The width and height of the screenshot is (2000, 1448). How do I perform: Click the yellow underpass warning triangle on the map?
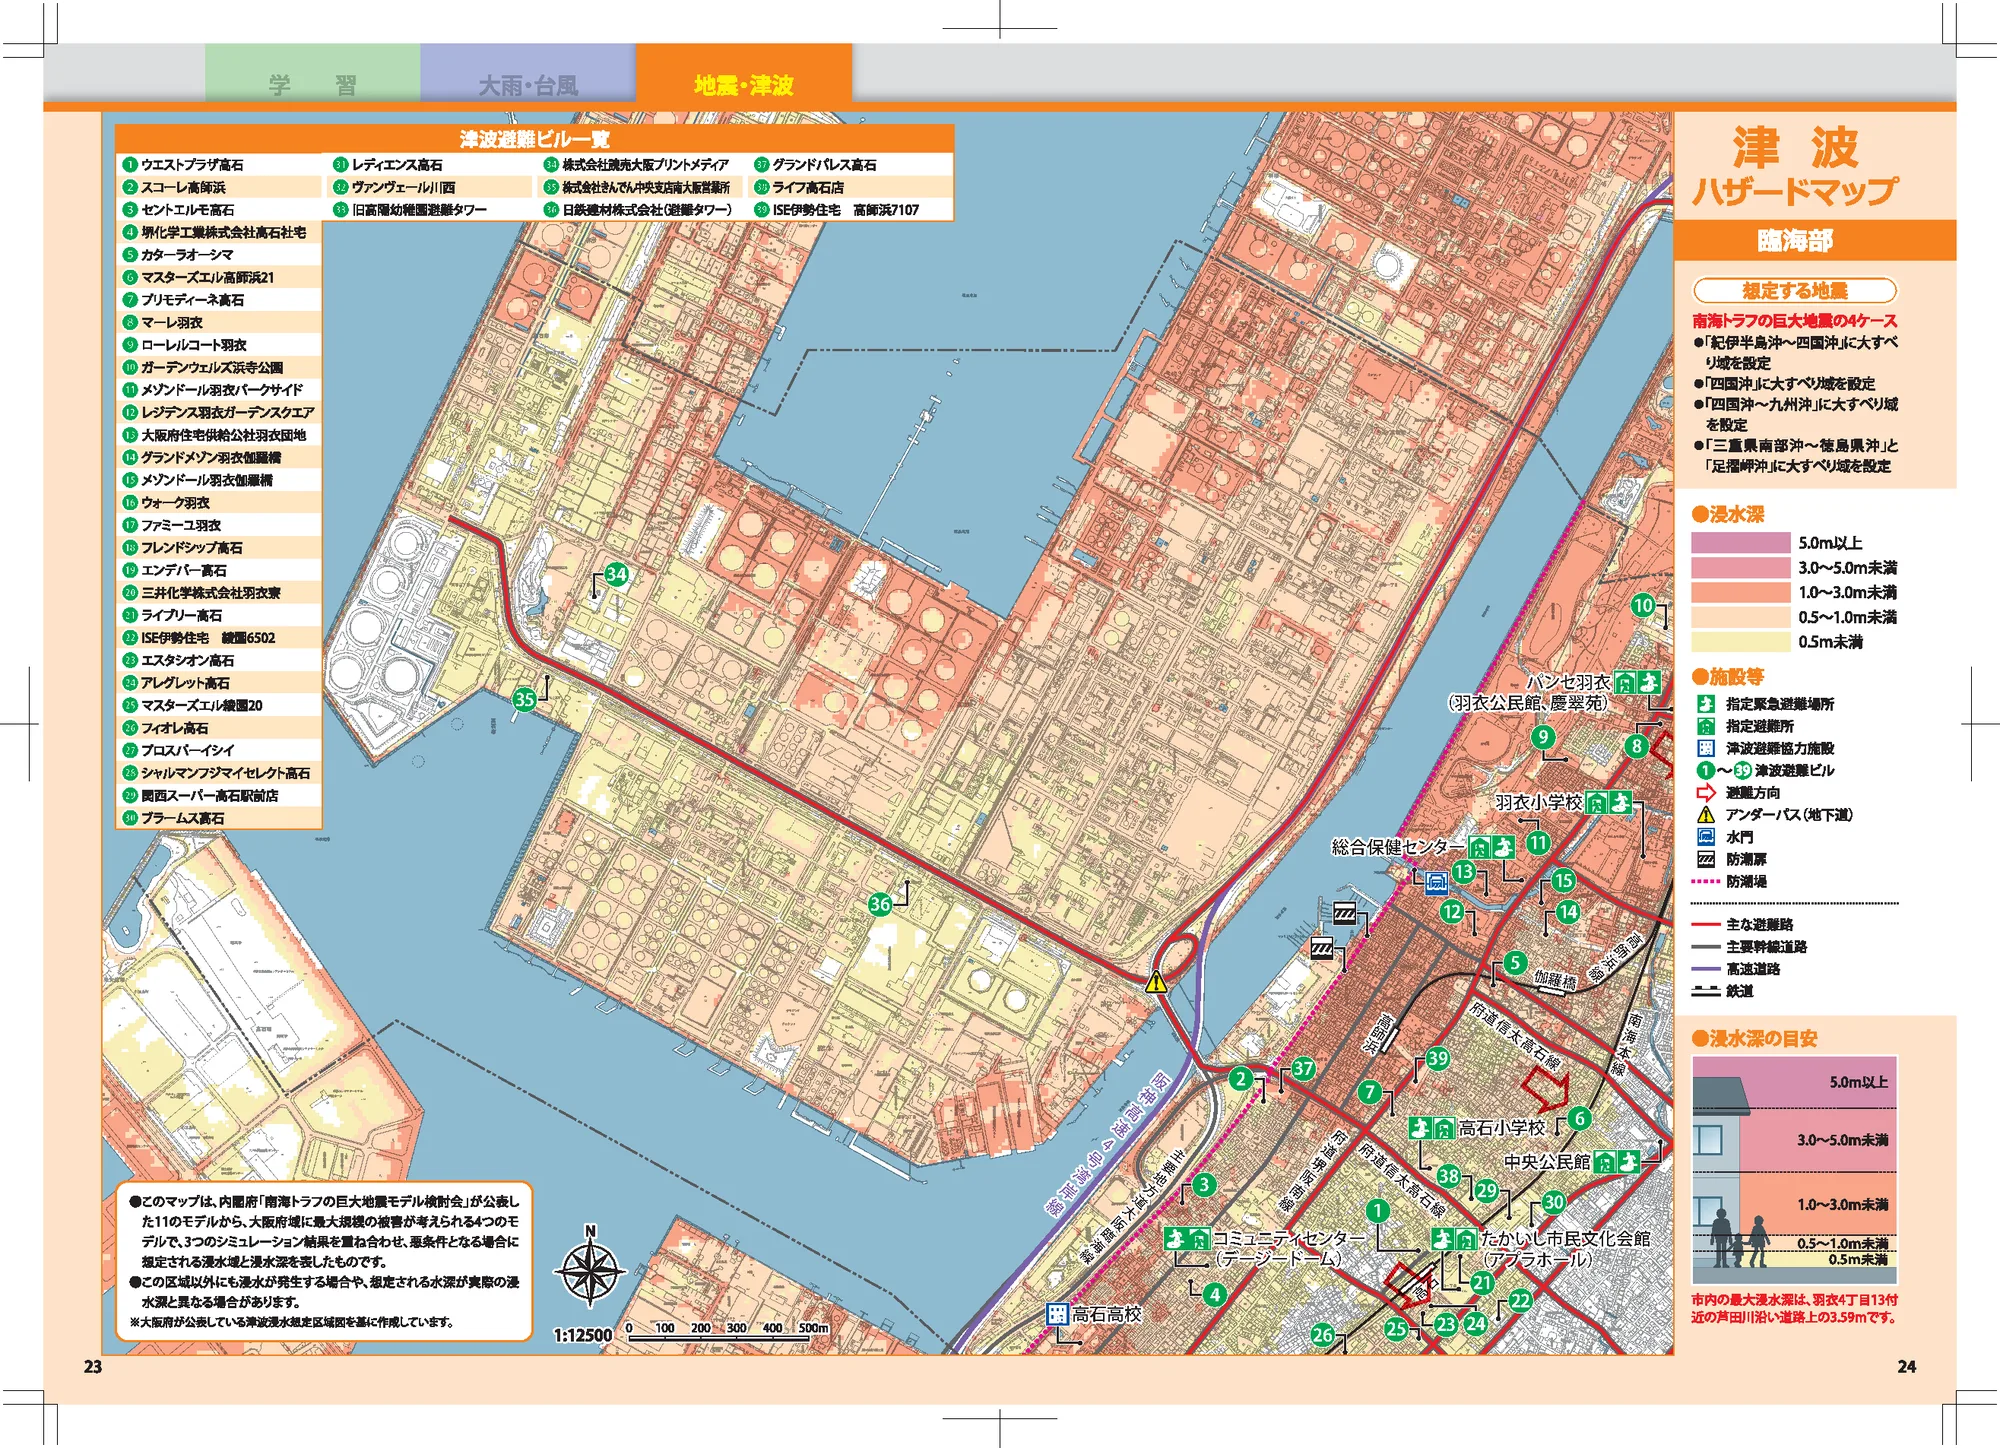click(x=1156, y=982)
